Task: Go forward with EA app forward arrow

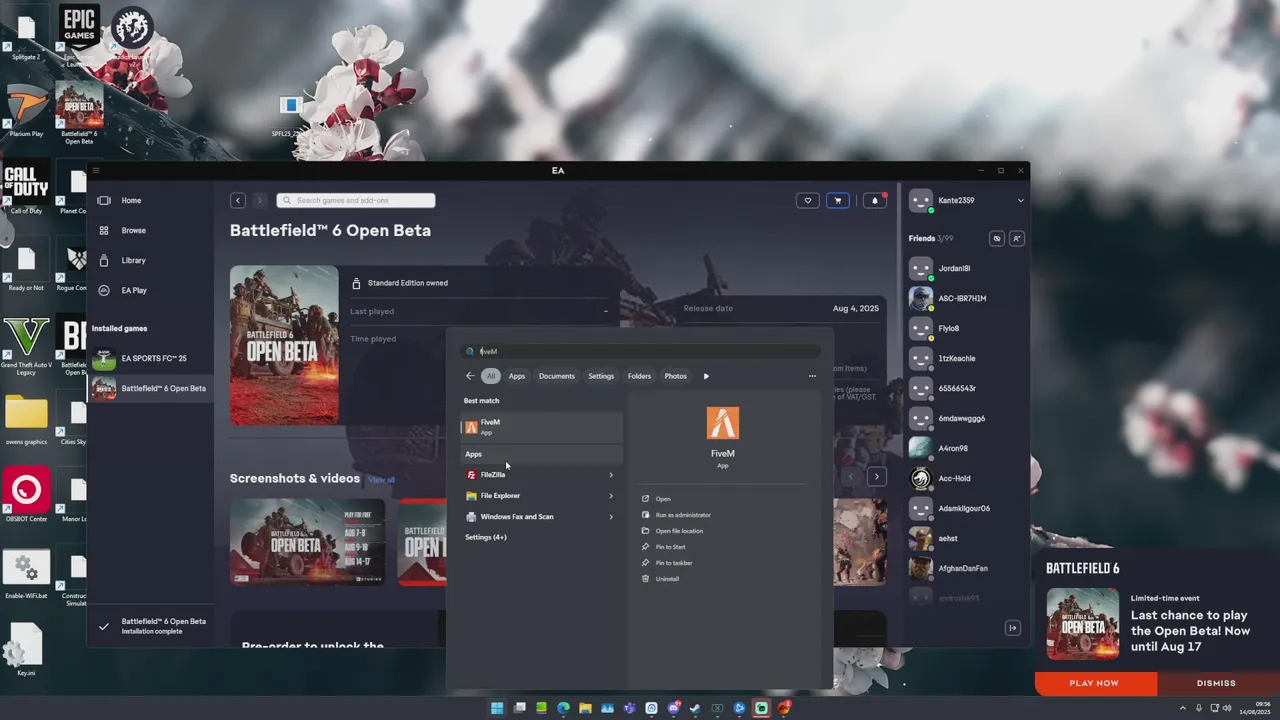Action: point(259,200)
